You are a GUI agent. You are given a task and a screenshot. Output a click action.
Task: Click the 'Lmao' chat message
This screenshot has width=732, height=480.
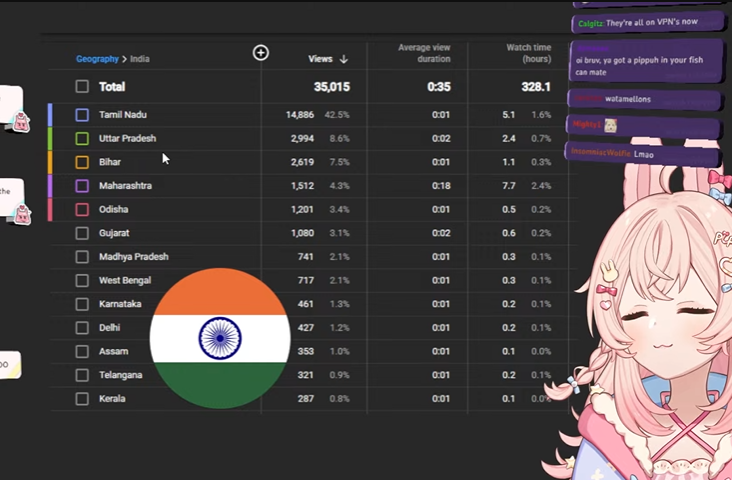[x=642, y=154]
